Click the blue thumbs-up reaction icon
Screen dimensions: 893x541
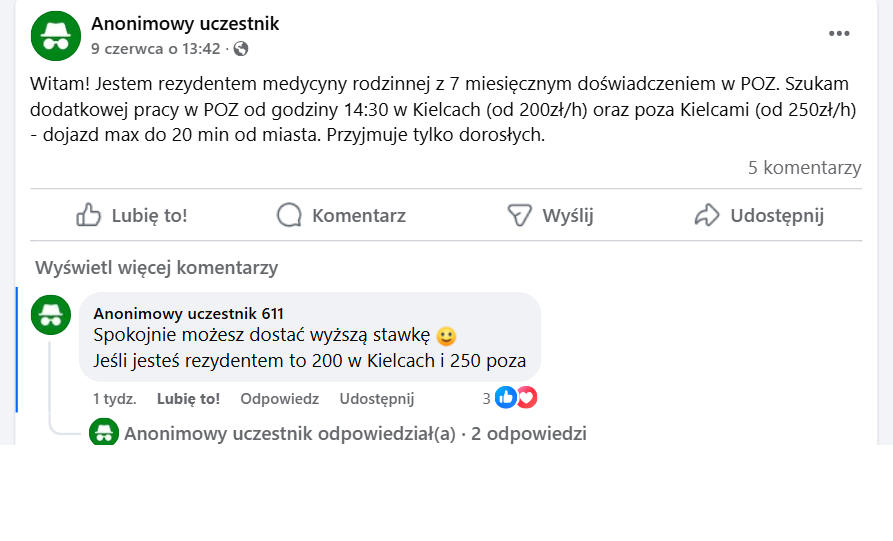click(506, 398)
